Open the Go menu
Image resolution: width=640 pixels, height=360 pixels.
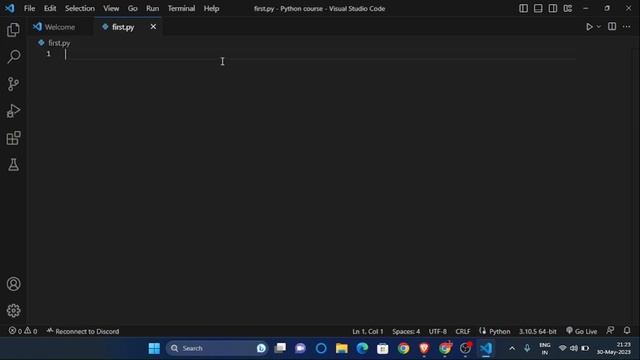(133, 9)
